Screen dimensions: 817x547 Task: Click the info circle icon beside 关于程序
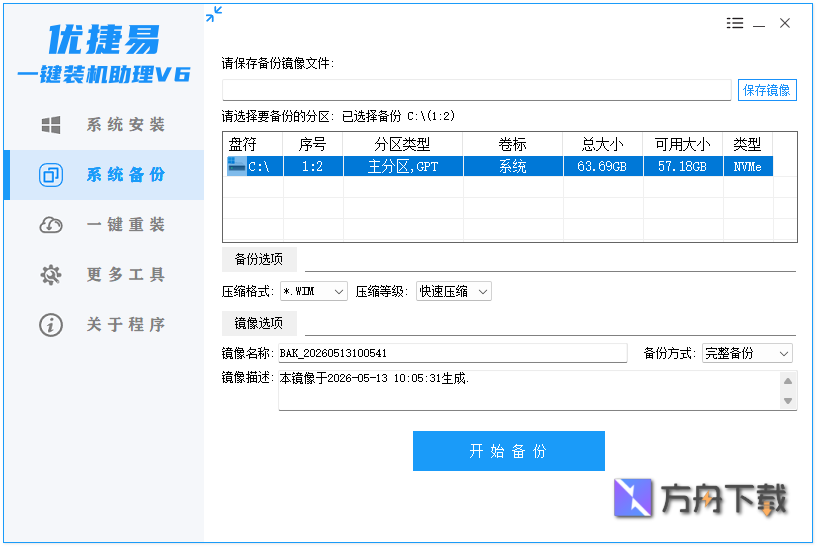click(x=51, y=325)
